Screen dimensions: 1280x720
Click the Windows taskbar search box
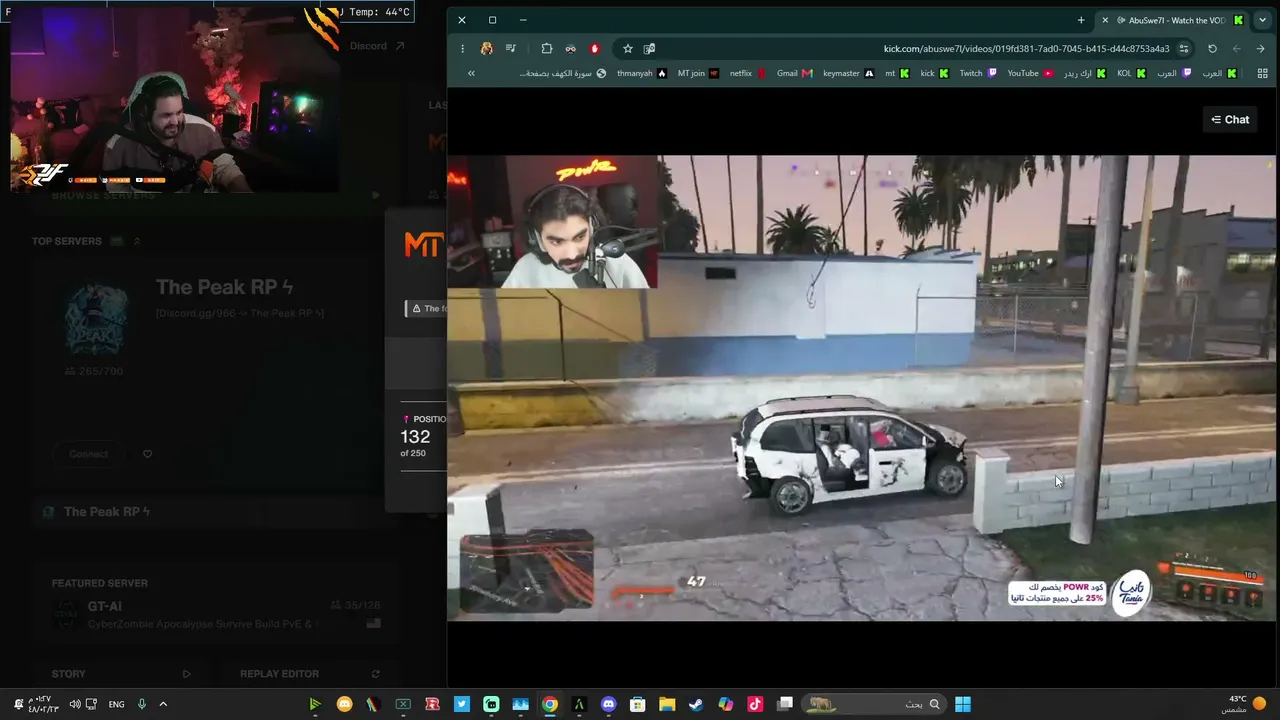coord(876,704)
